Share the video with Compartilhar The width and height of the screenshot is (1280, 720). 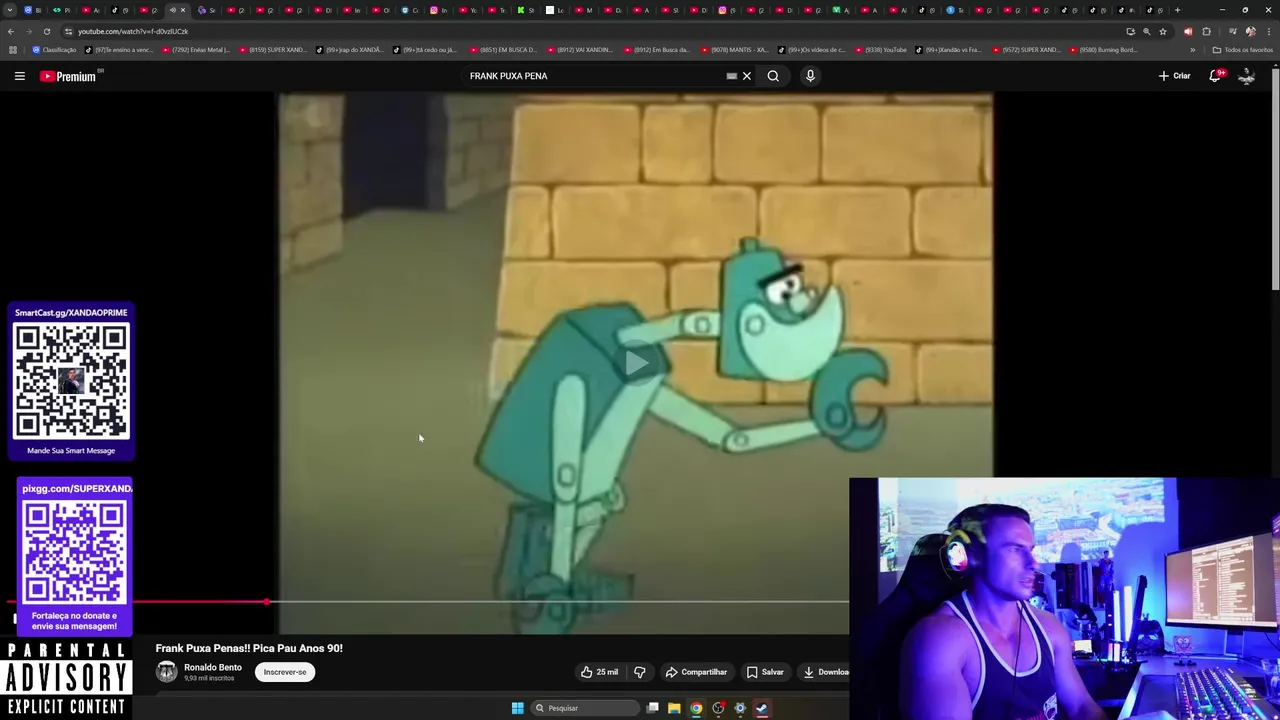696,672
